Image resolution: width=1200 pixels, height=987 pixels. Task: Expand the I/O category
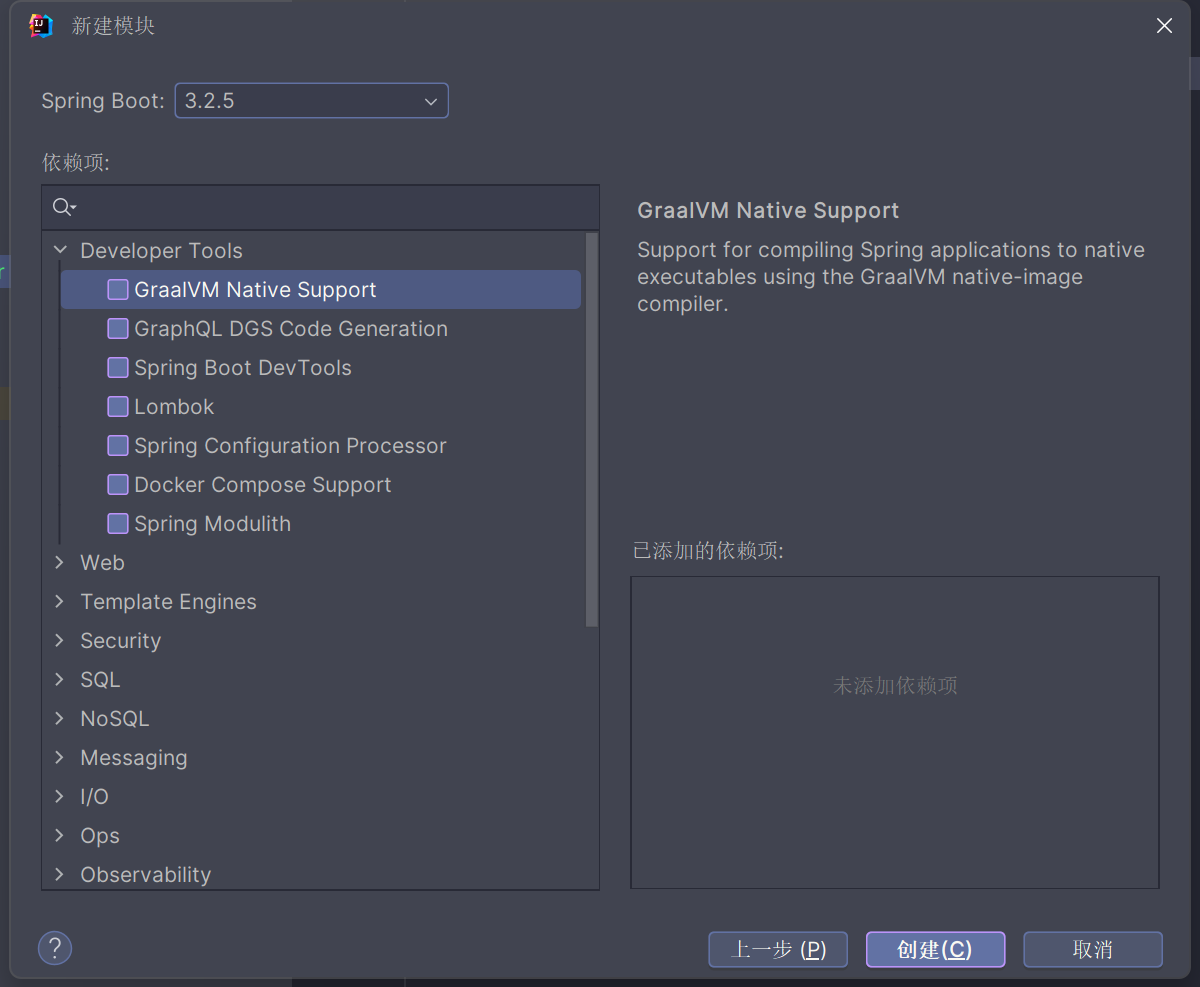[60, 796]
